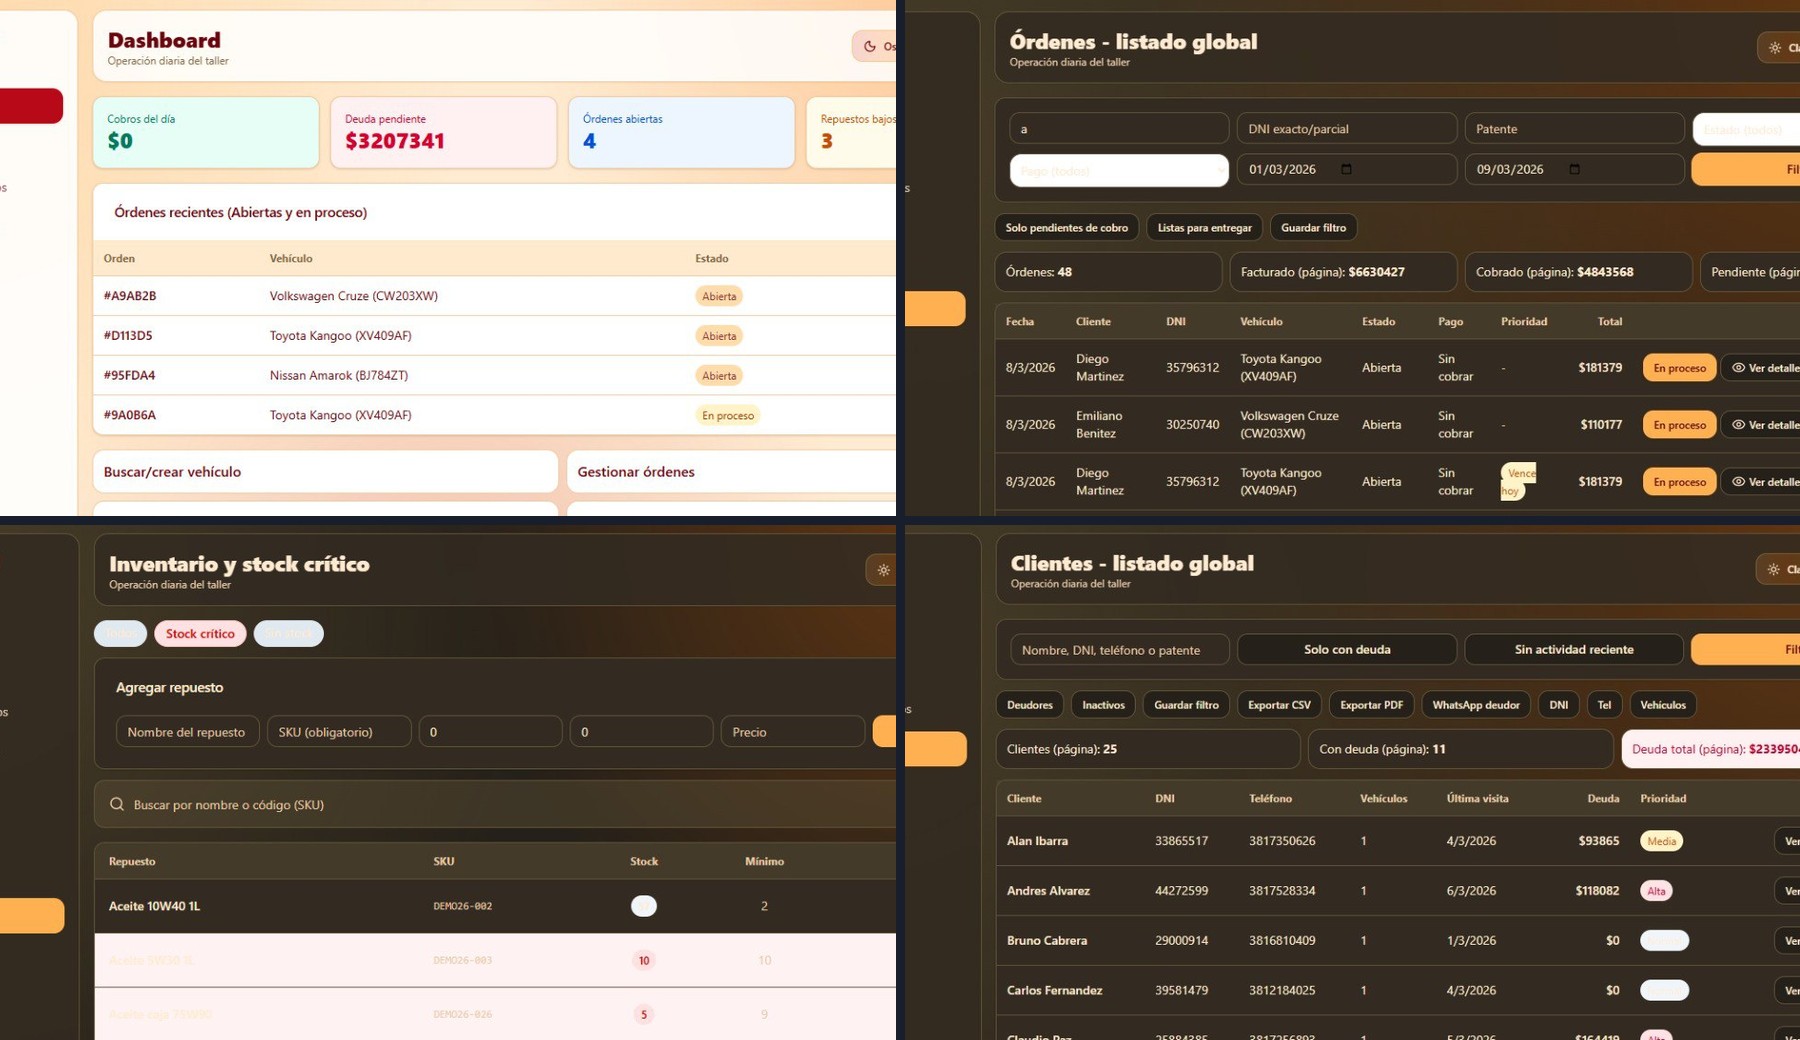Image resolution: width=1800 pixels, height=1040 pixels.
Task: Click the sun icon in Clientes header
Action: (1773, 569)
